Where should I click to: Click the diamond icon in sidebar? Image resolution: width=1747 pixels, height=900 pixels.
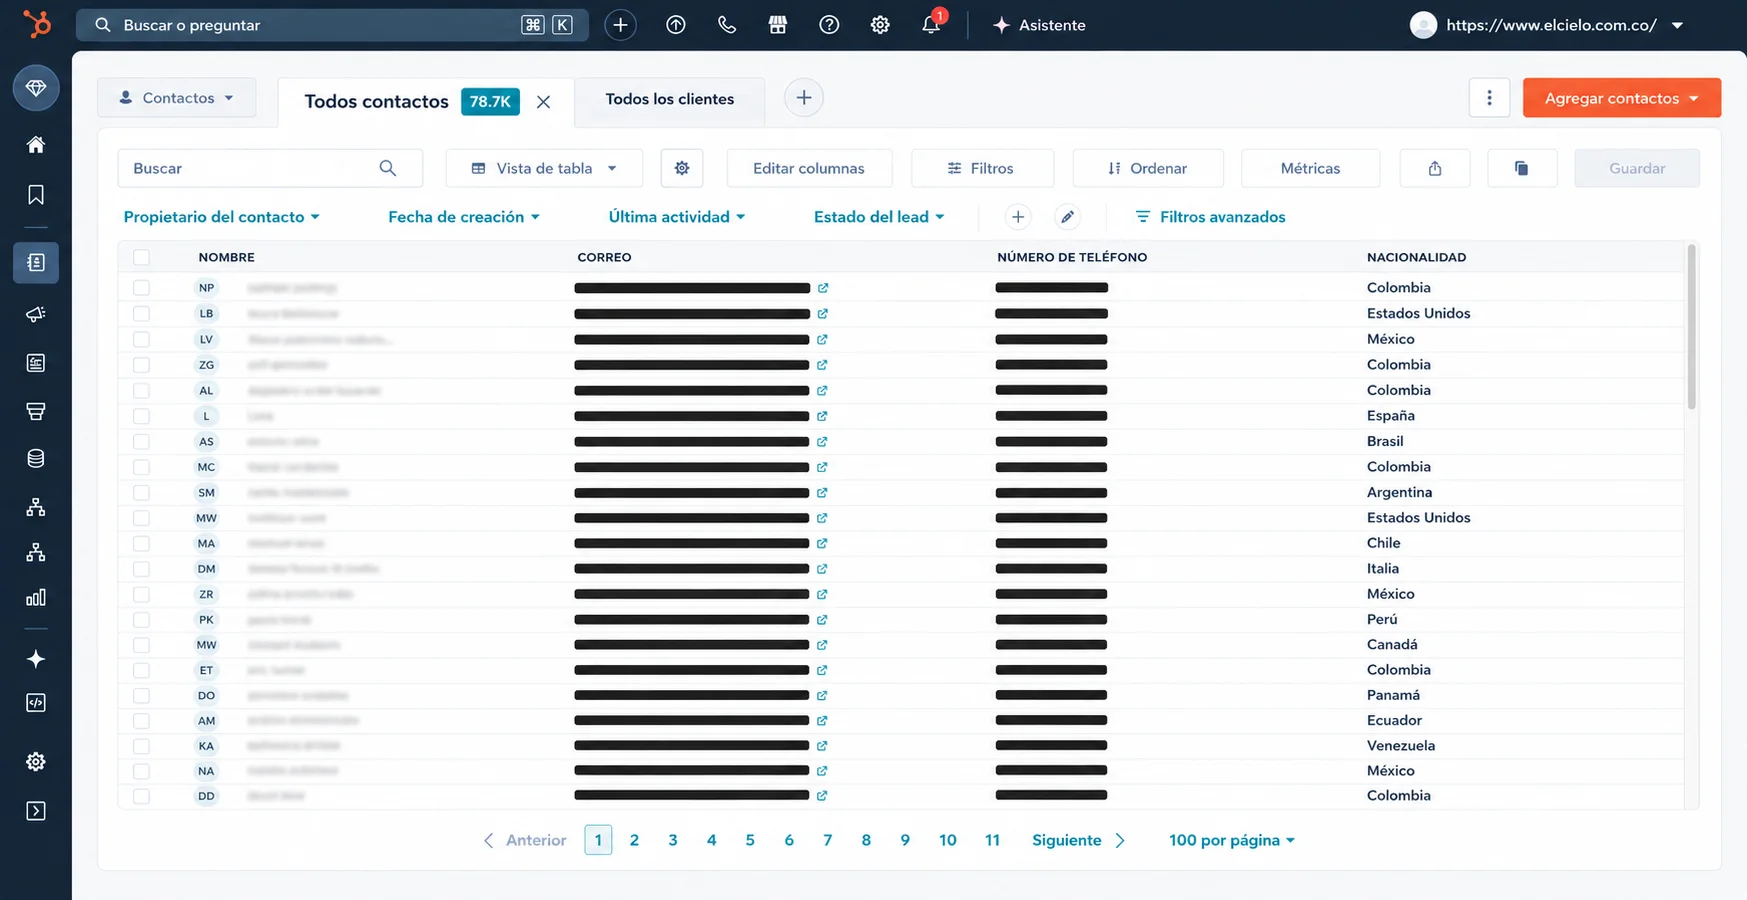(x=36, y=88)
